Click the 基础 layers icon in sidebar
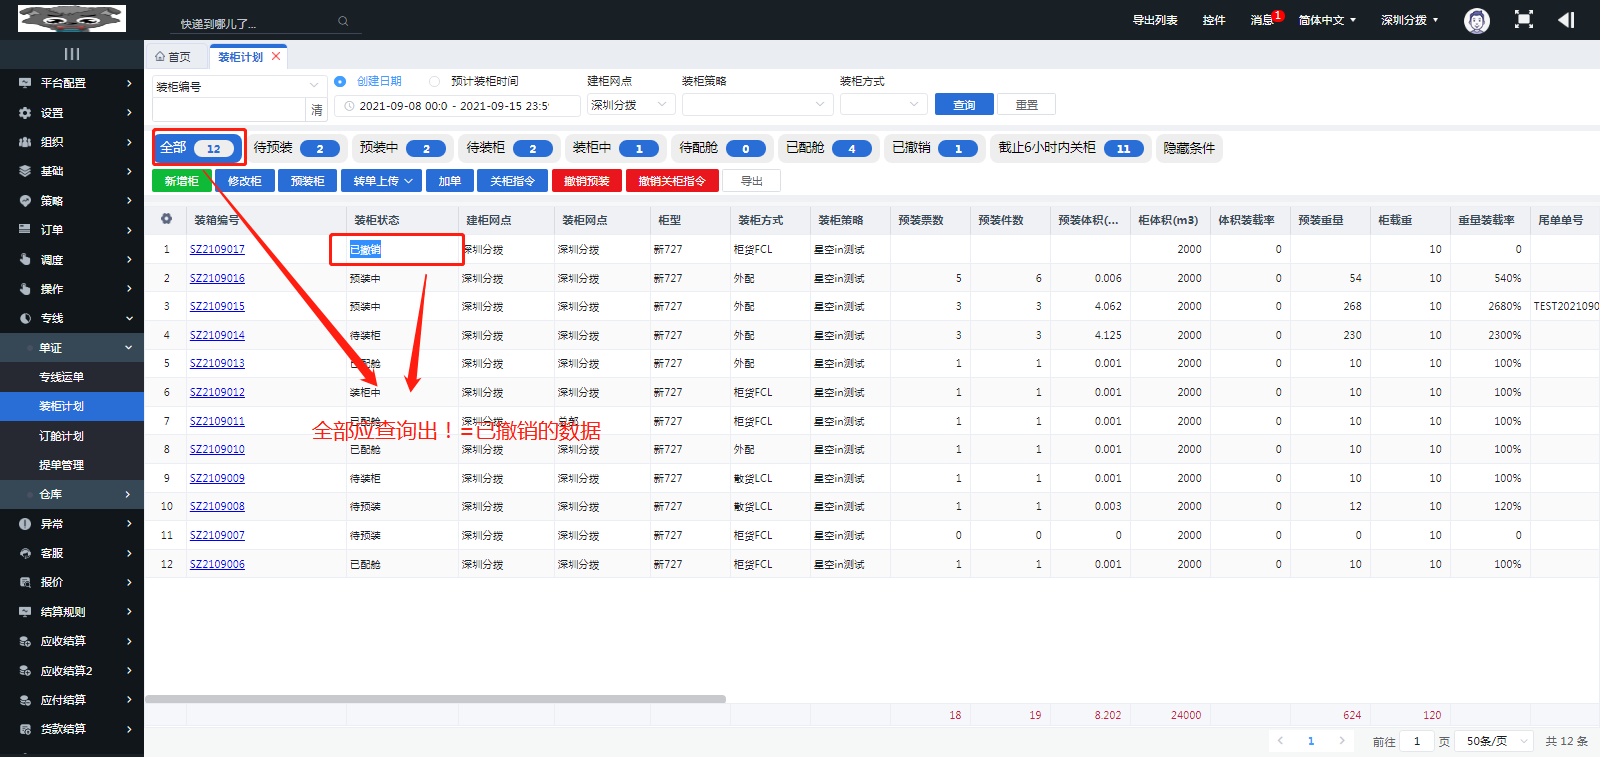This screenshot has height=757, width=1600. click(25, 171)
